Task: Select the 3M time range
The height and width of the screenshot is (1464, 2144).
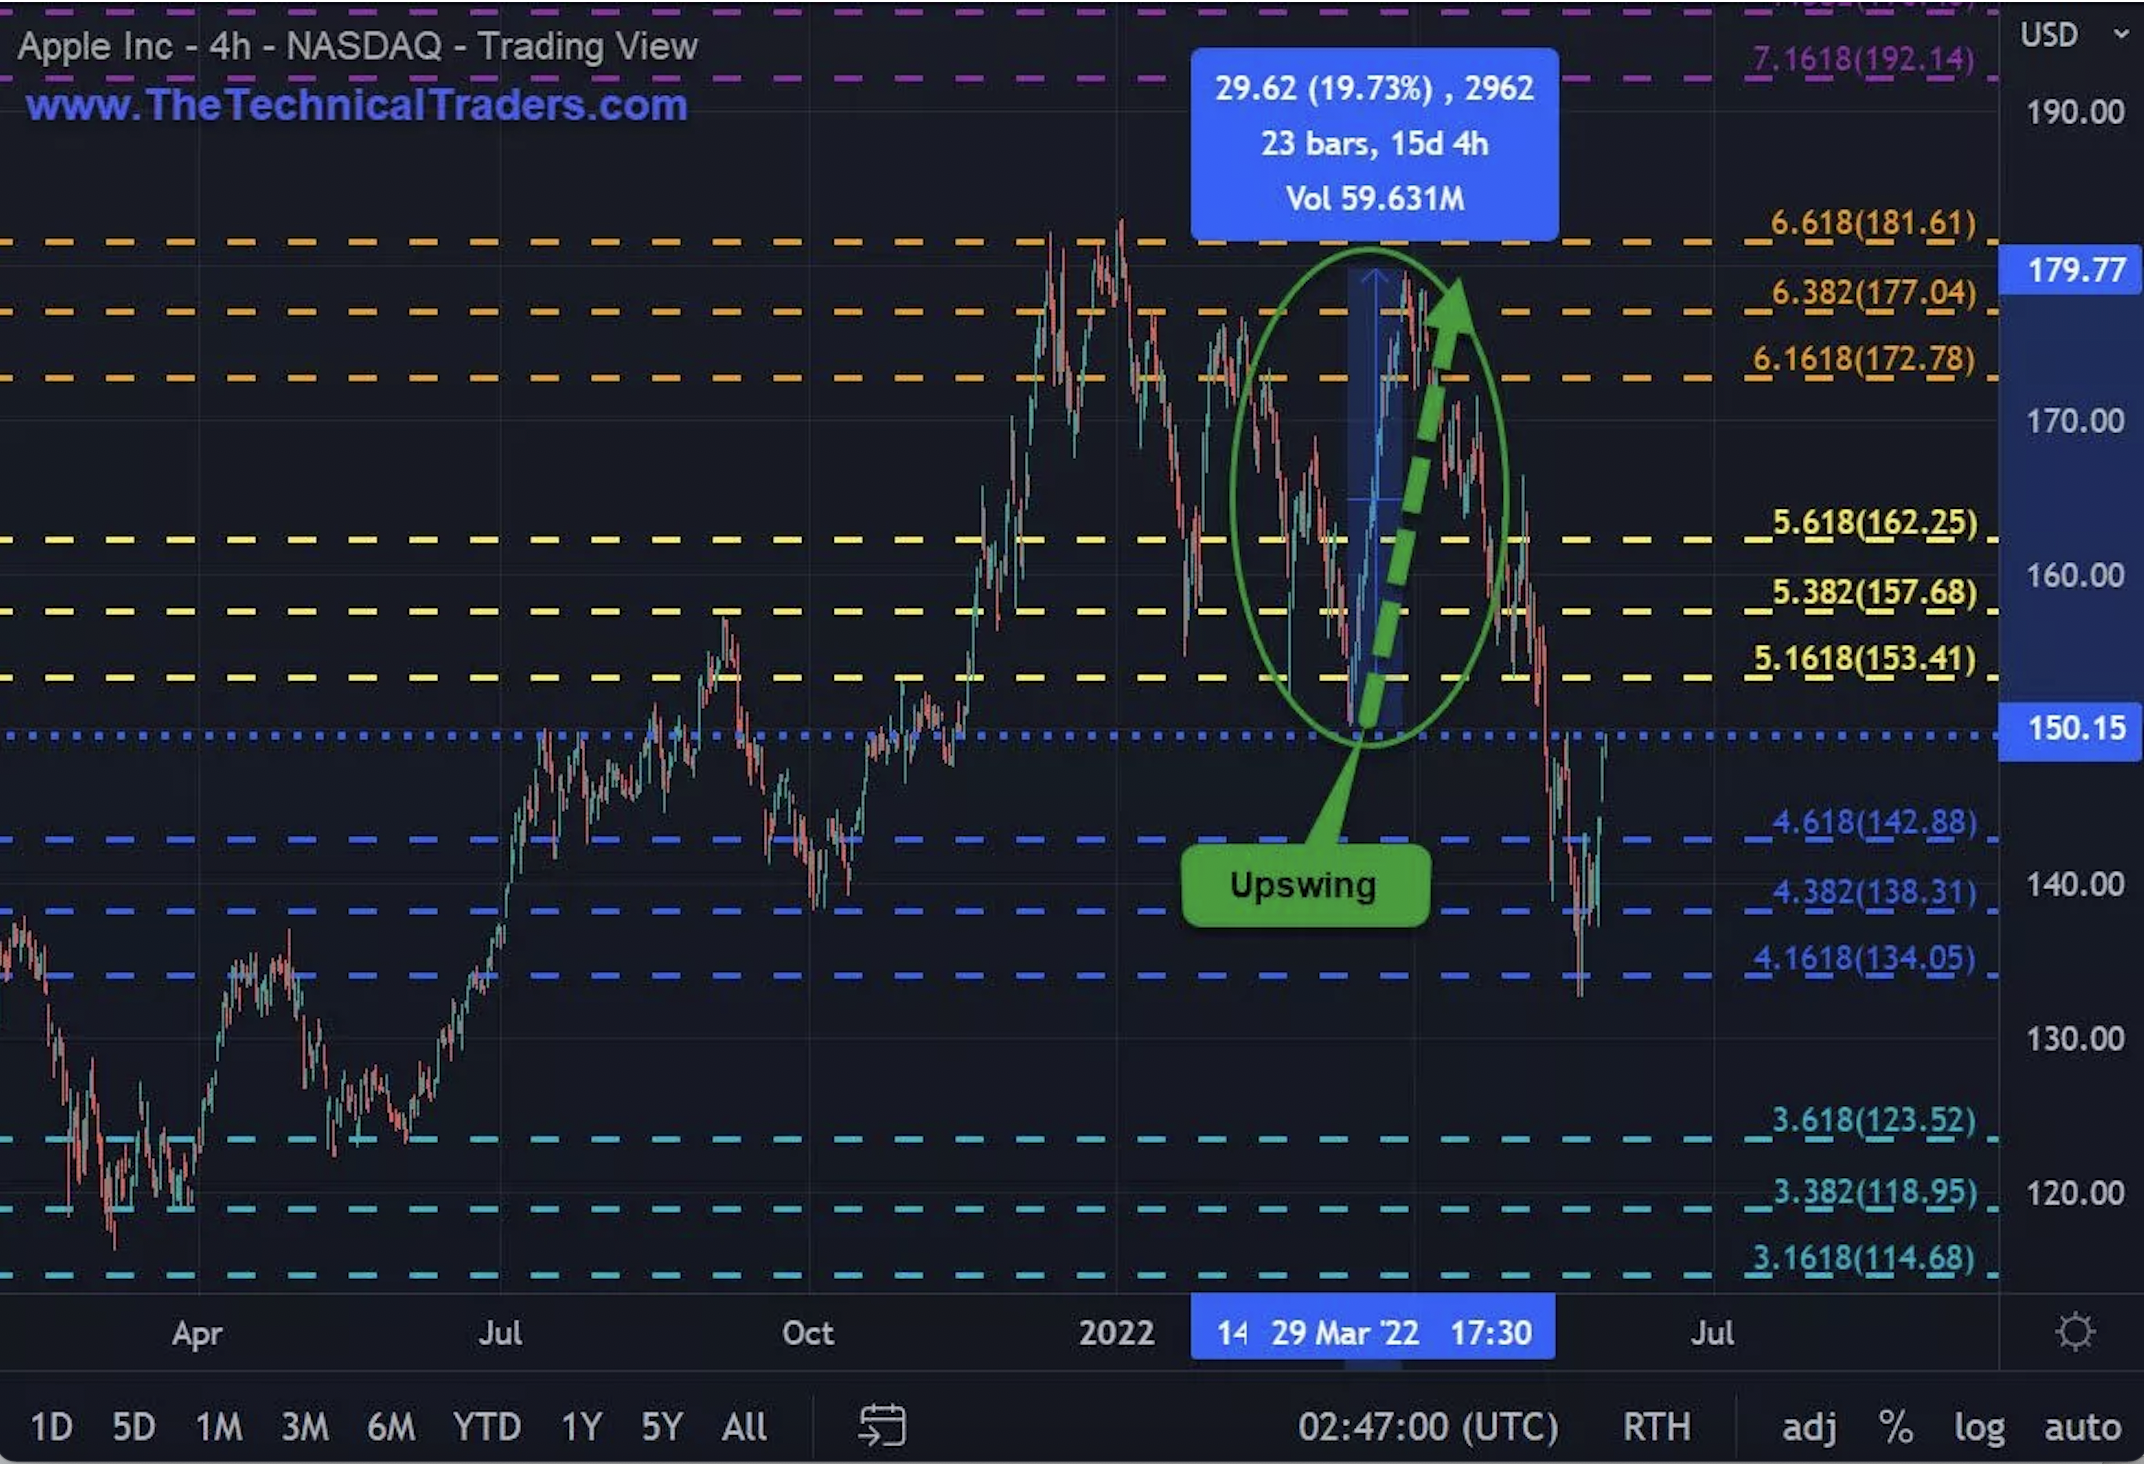Action: click(305, 1427)
